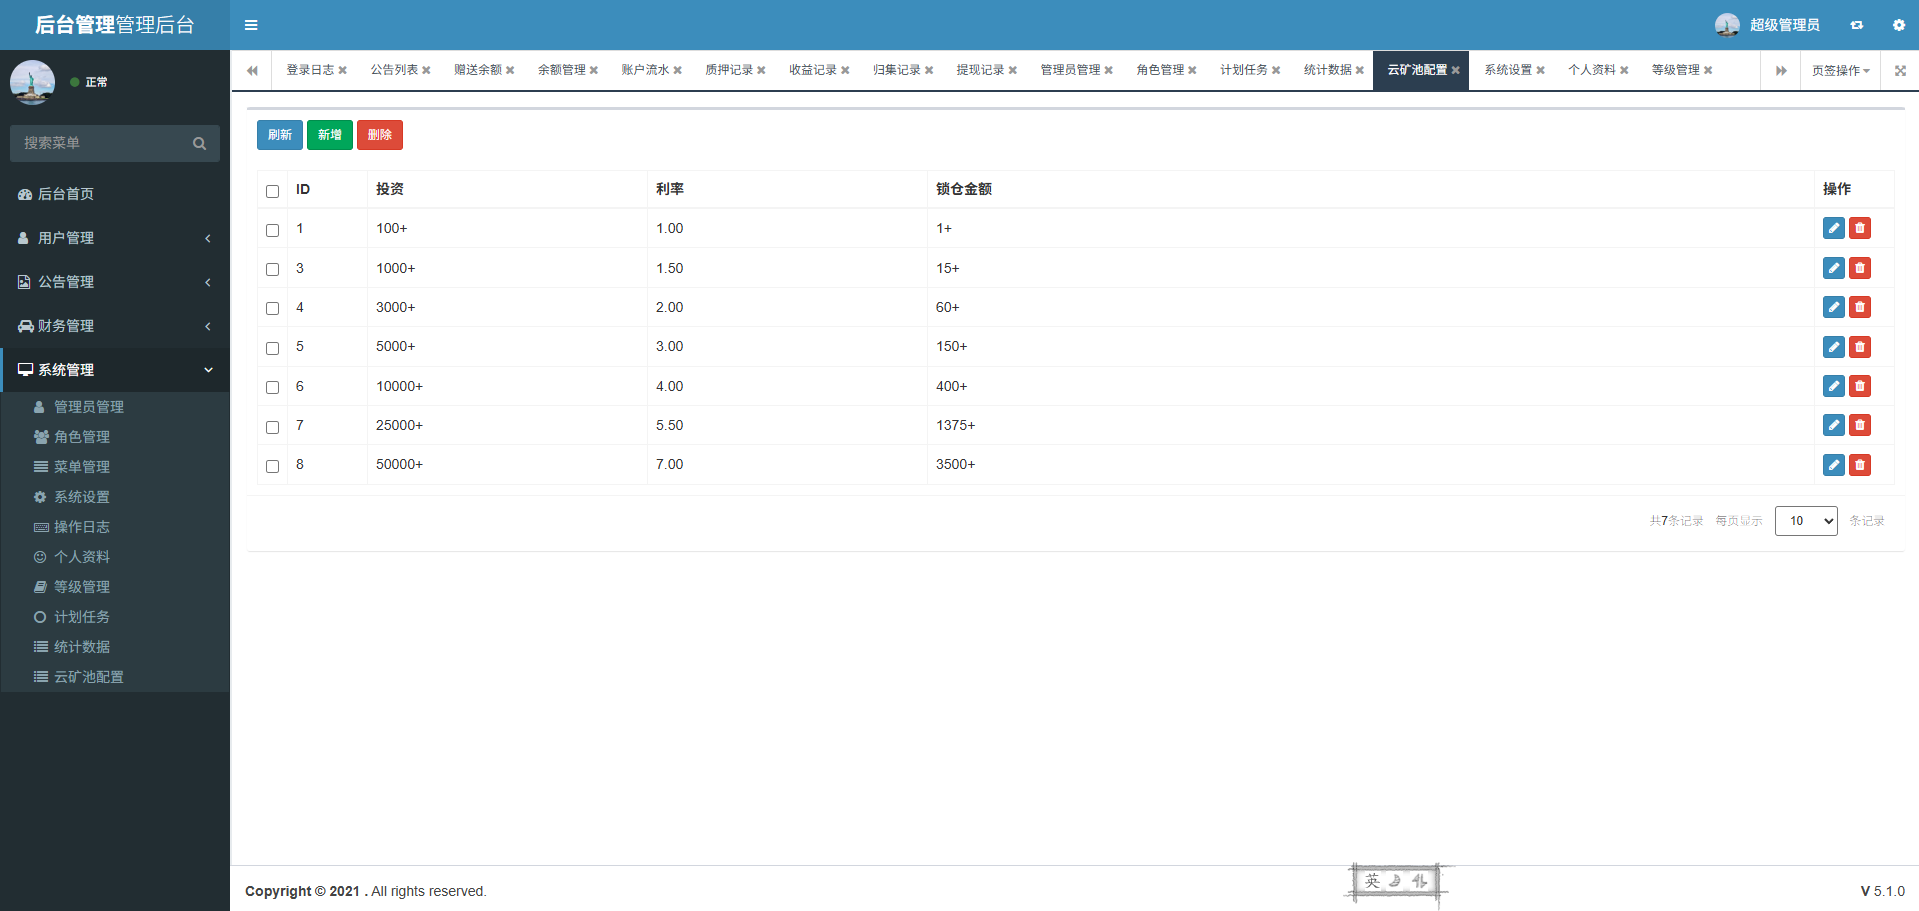Expand the 用户管理 sidebar menu
Image resolution: width=1919 pixels, height=911 pixels.
(115, 238)
